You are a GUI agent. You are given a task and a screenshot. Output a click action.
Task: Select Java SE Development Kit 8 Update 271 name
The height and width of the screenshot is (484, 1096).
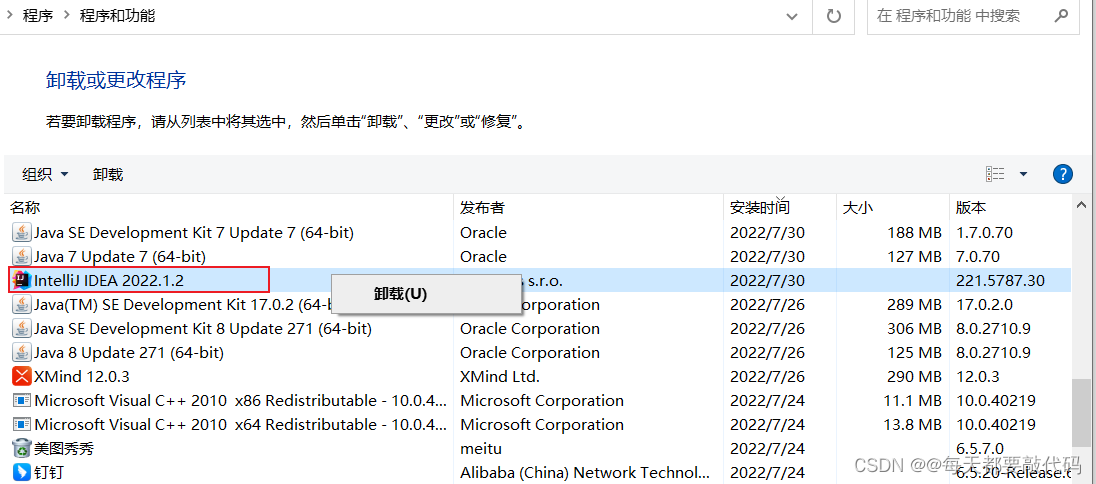(203, 328)
